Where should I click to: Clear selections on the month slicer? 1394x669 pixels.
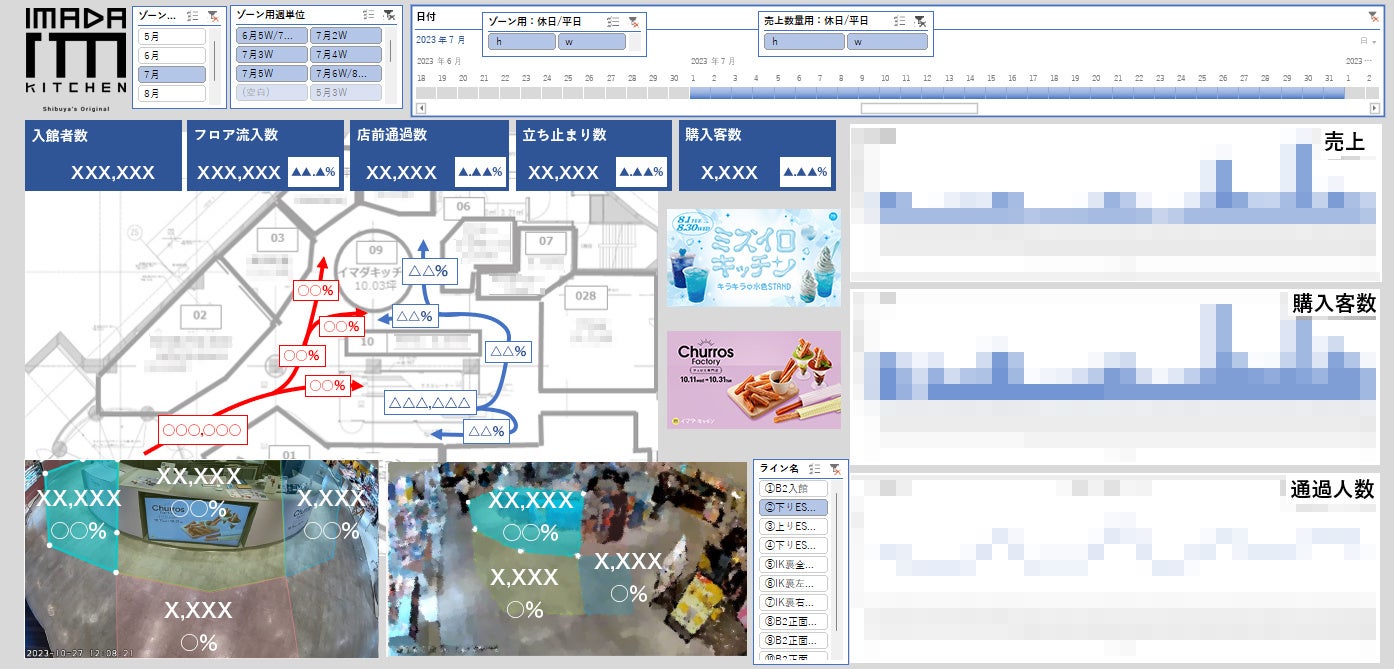[213, 16]
